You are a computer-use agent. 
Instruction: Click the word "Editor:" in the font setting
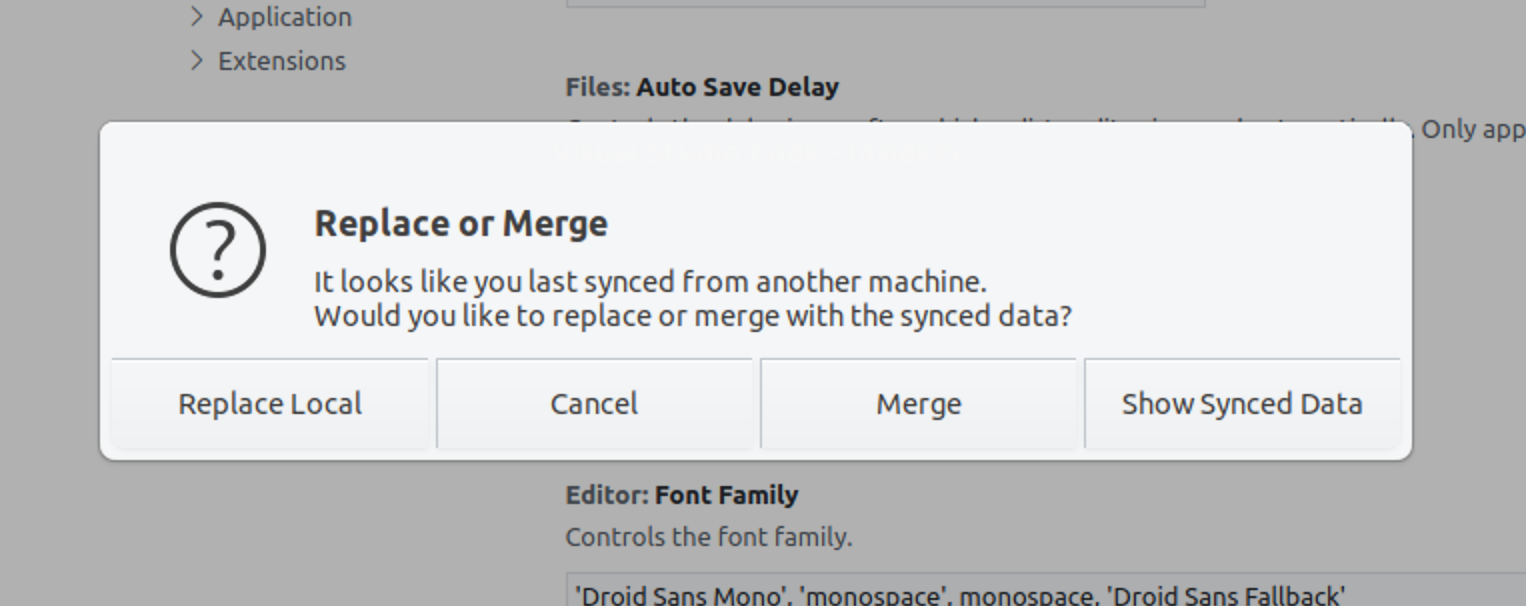pos(607,495)
